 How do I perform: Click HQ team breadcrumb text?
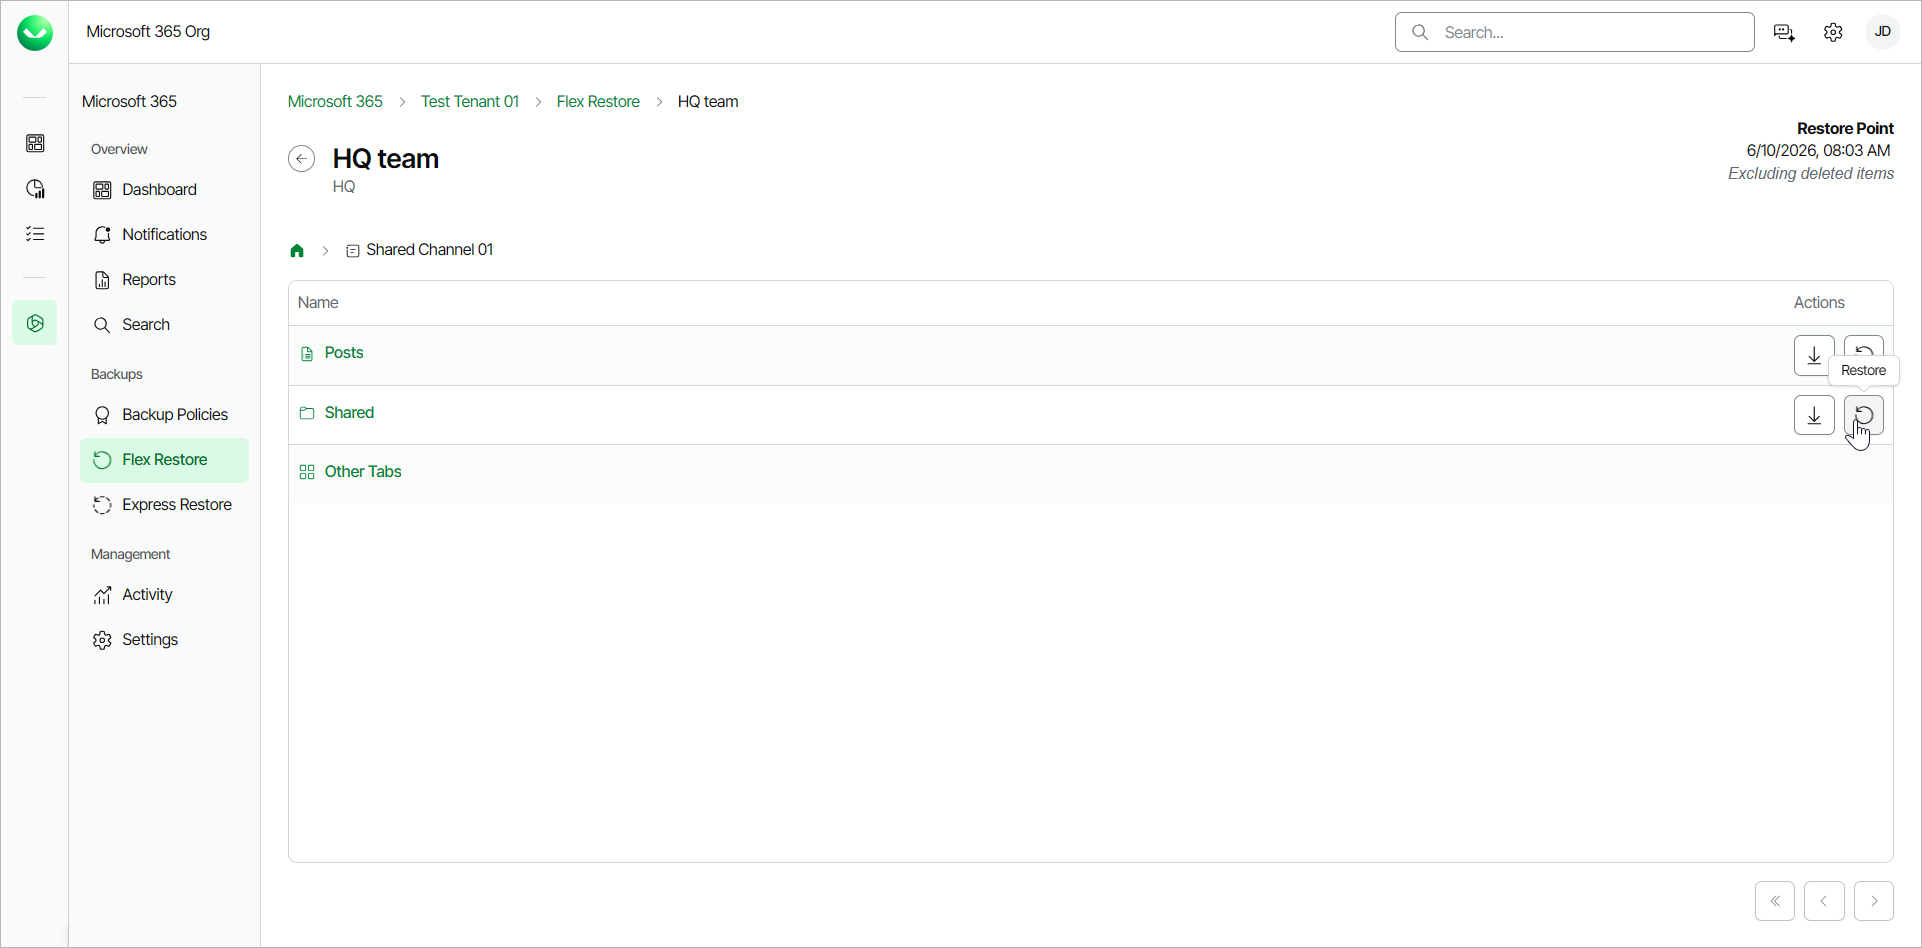click(x=708, y=102)
